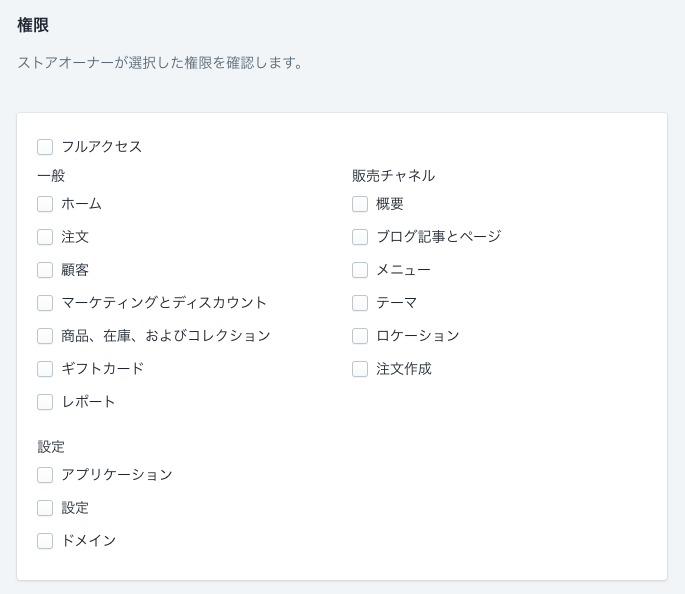Enable the ギフトカード permission

tap(45, 369)
